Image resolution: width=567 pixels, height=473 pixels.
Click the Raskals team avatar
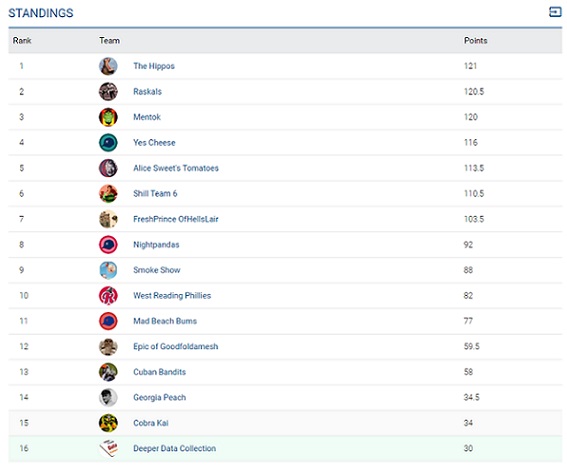pos(108,91)
